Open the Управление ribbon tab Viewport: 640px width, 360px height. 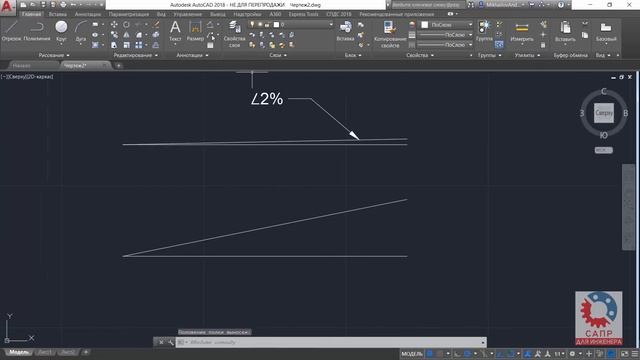pos(188,14)
